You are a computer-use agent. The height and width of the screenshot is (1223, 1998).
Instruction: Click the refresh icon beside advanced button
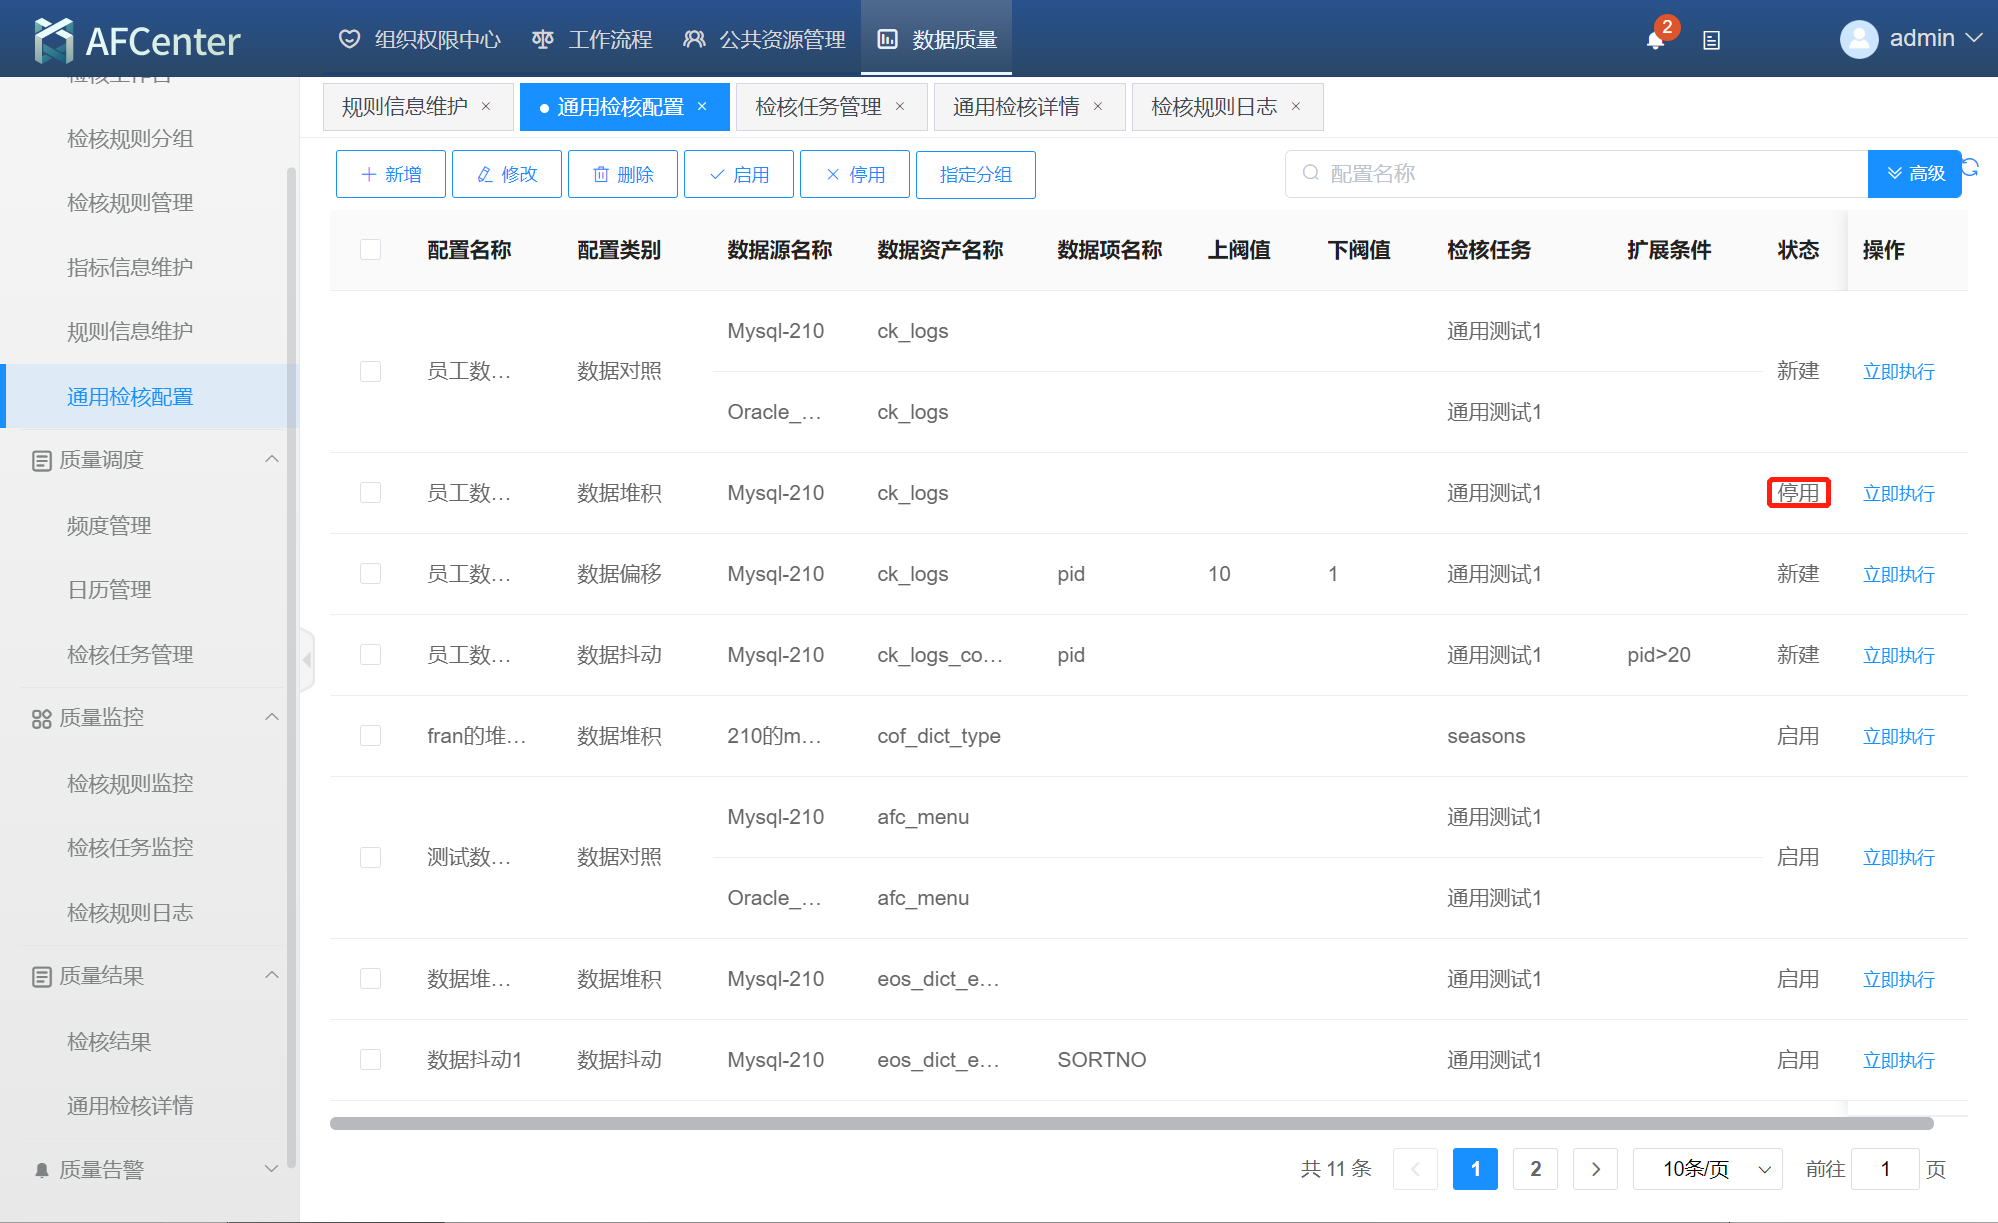(x=1971, y=167)
